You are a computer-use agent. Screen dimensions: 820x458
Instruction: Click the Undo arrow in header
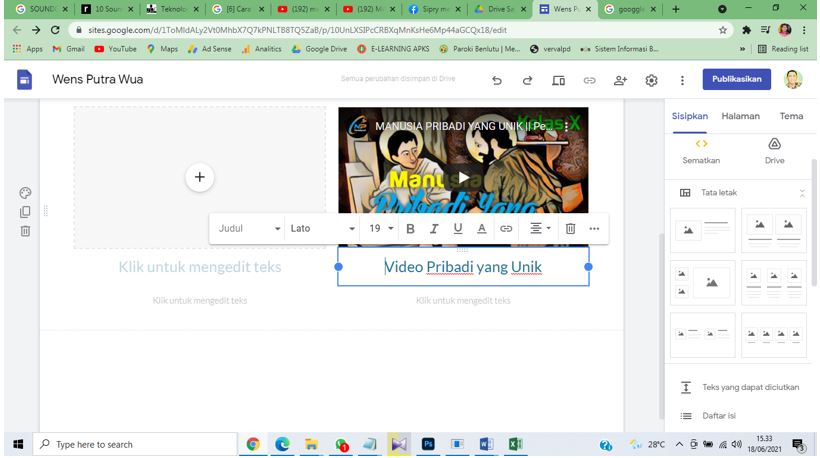click(497, 80)
